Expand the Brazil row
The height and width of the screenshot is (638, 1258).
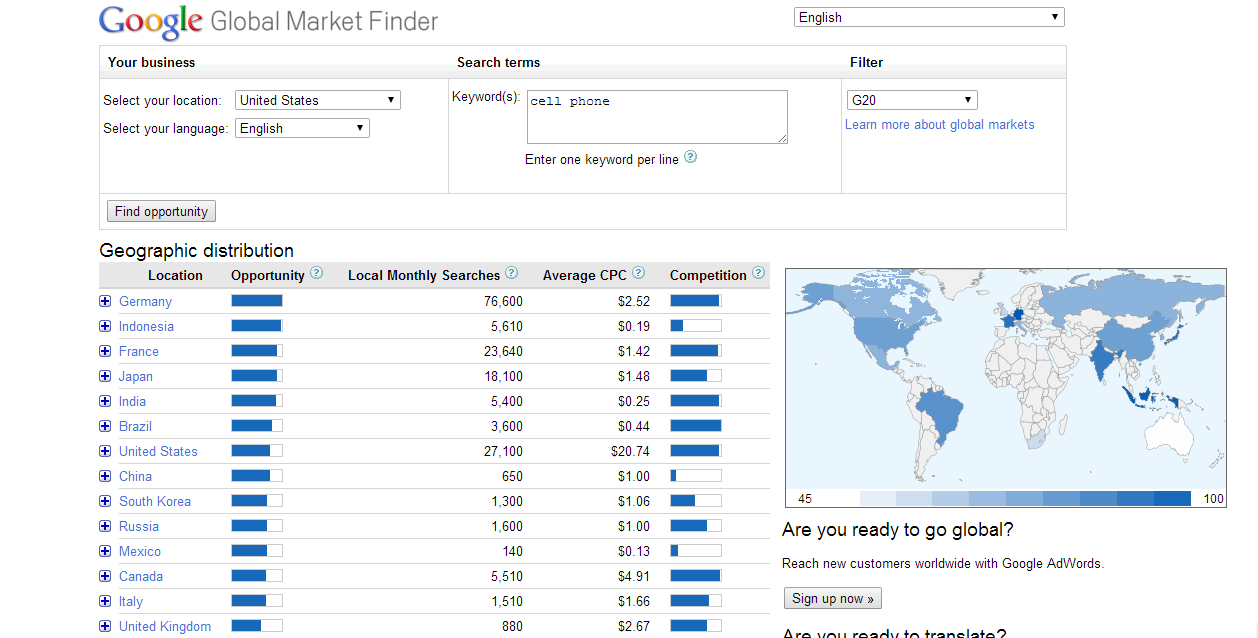(x=105, y=426)
